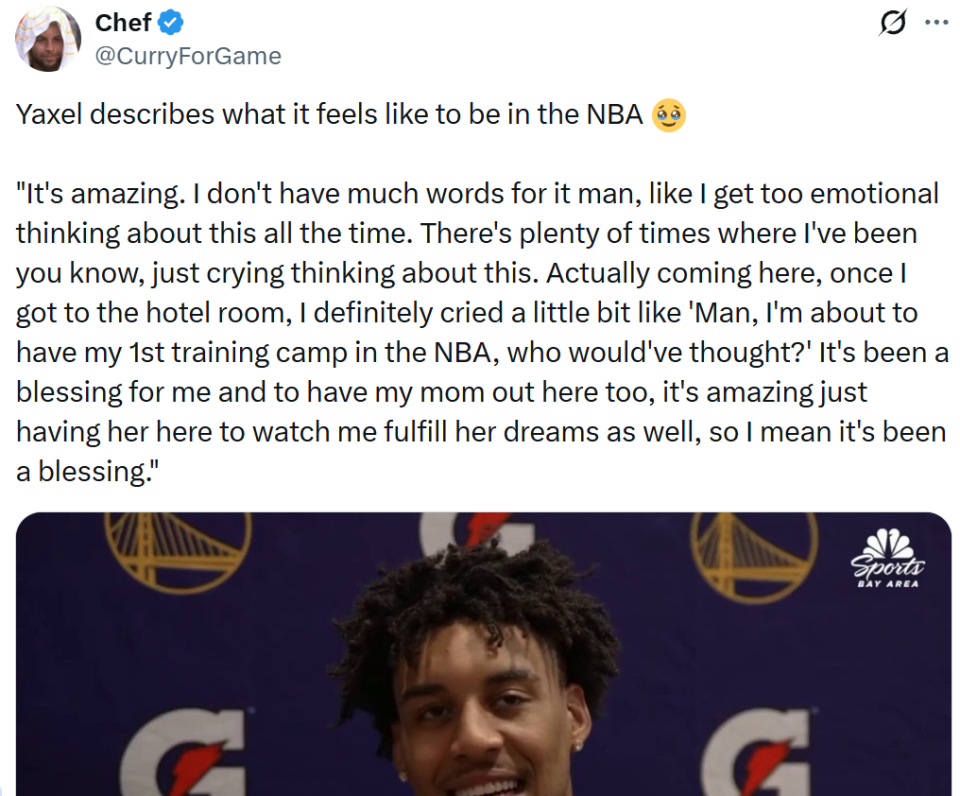Screen dimensions: 960x796
Task: Click the upper-left Warriors bridge logo in video
Action: [x=176, y=550]
